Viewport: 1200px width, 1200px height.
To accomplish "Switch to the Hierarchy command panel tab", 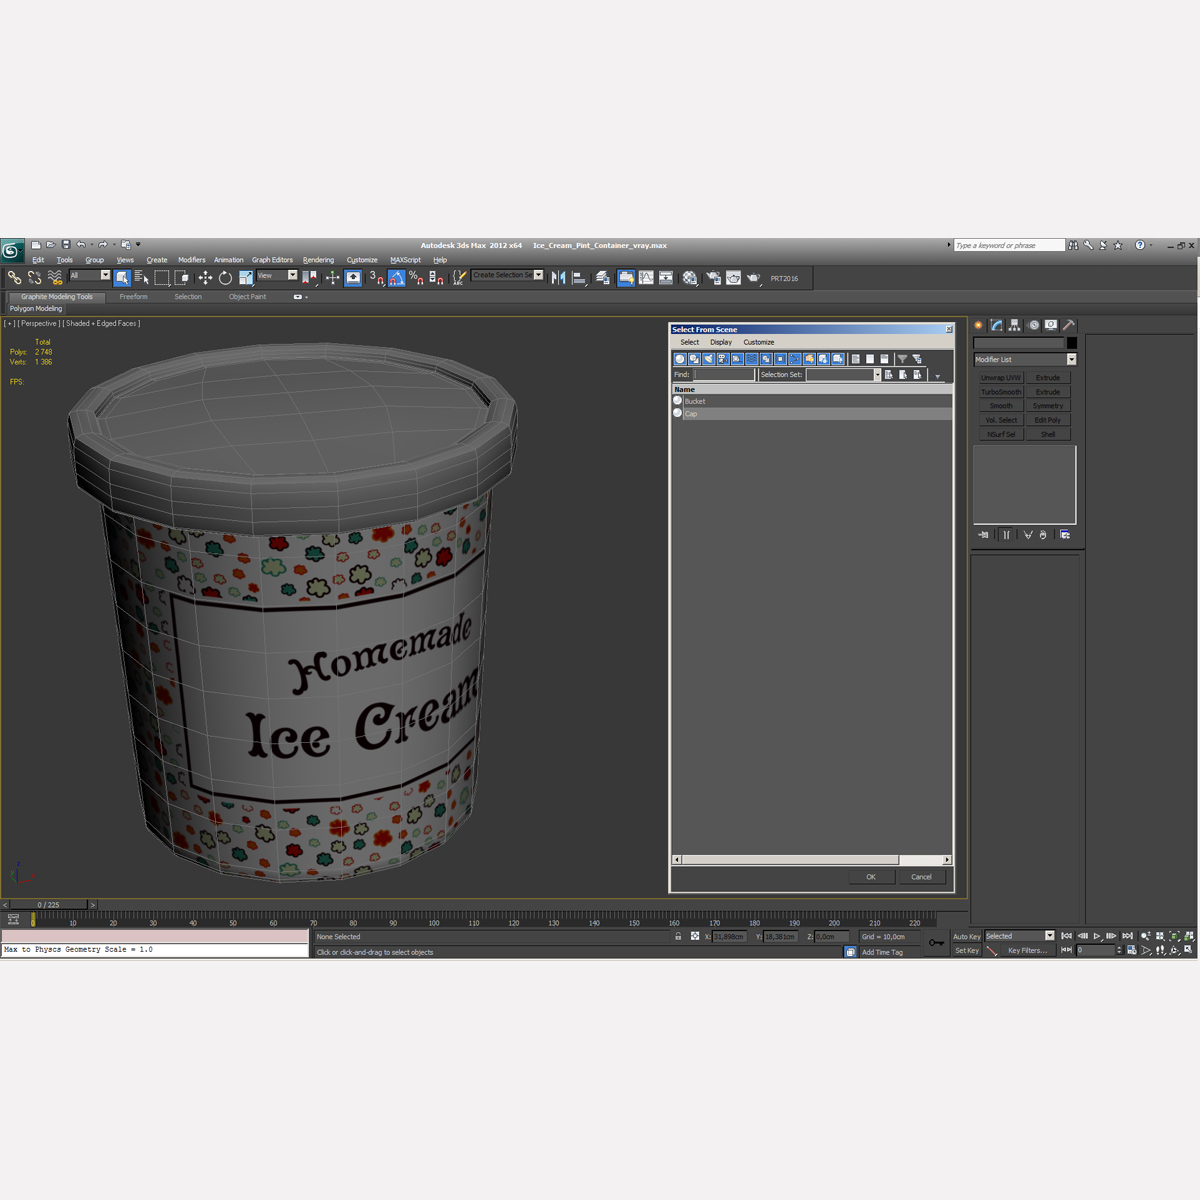I will click(1015, 325).
